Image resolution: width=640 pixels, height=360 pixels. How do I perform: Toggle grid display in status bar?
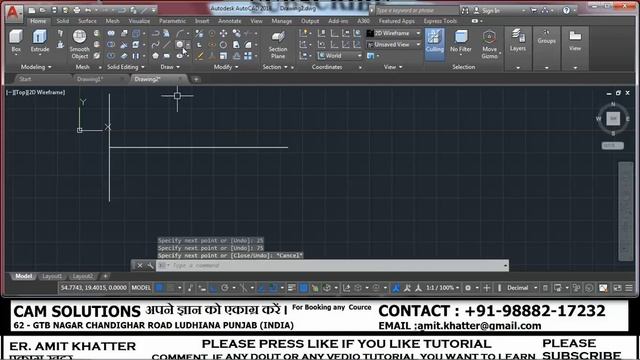pos(159,288)
